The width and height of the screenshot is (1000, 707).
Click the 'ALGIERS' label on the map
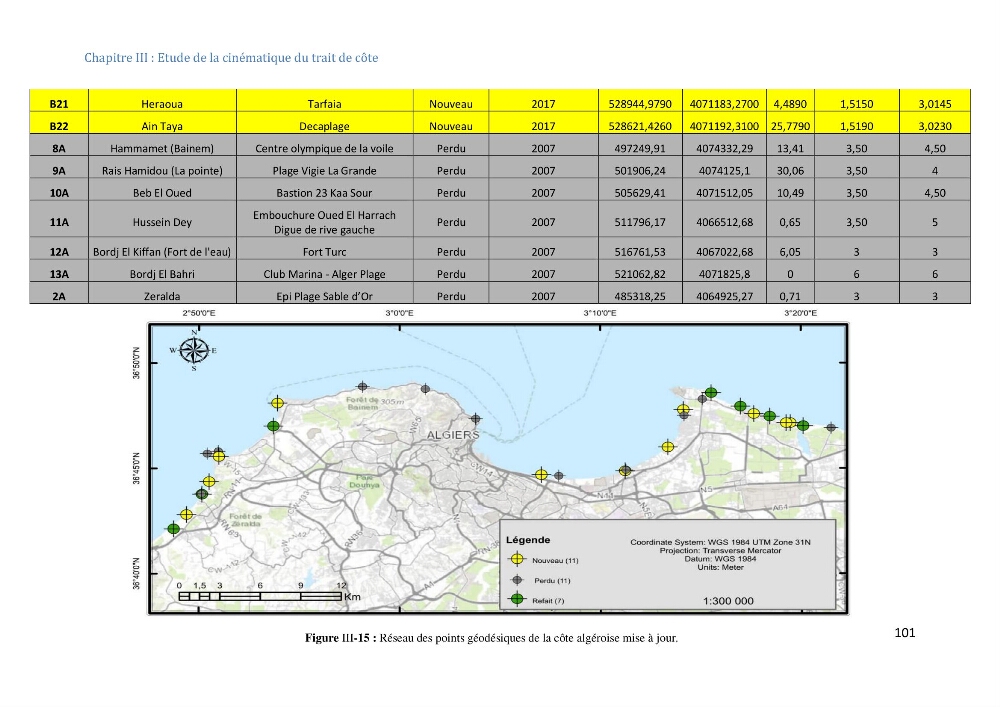[x=453, y=435]
